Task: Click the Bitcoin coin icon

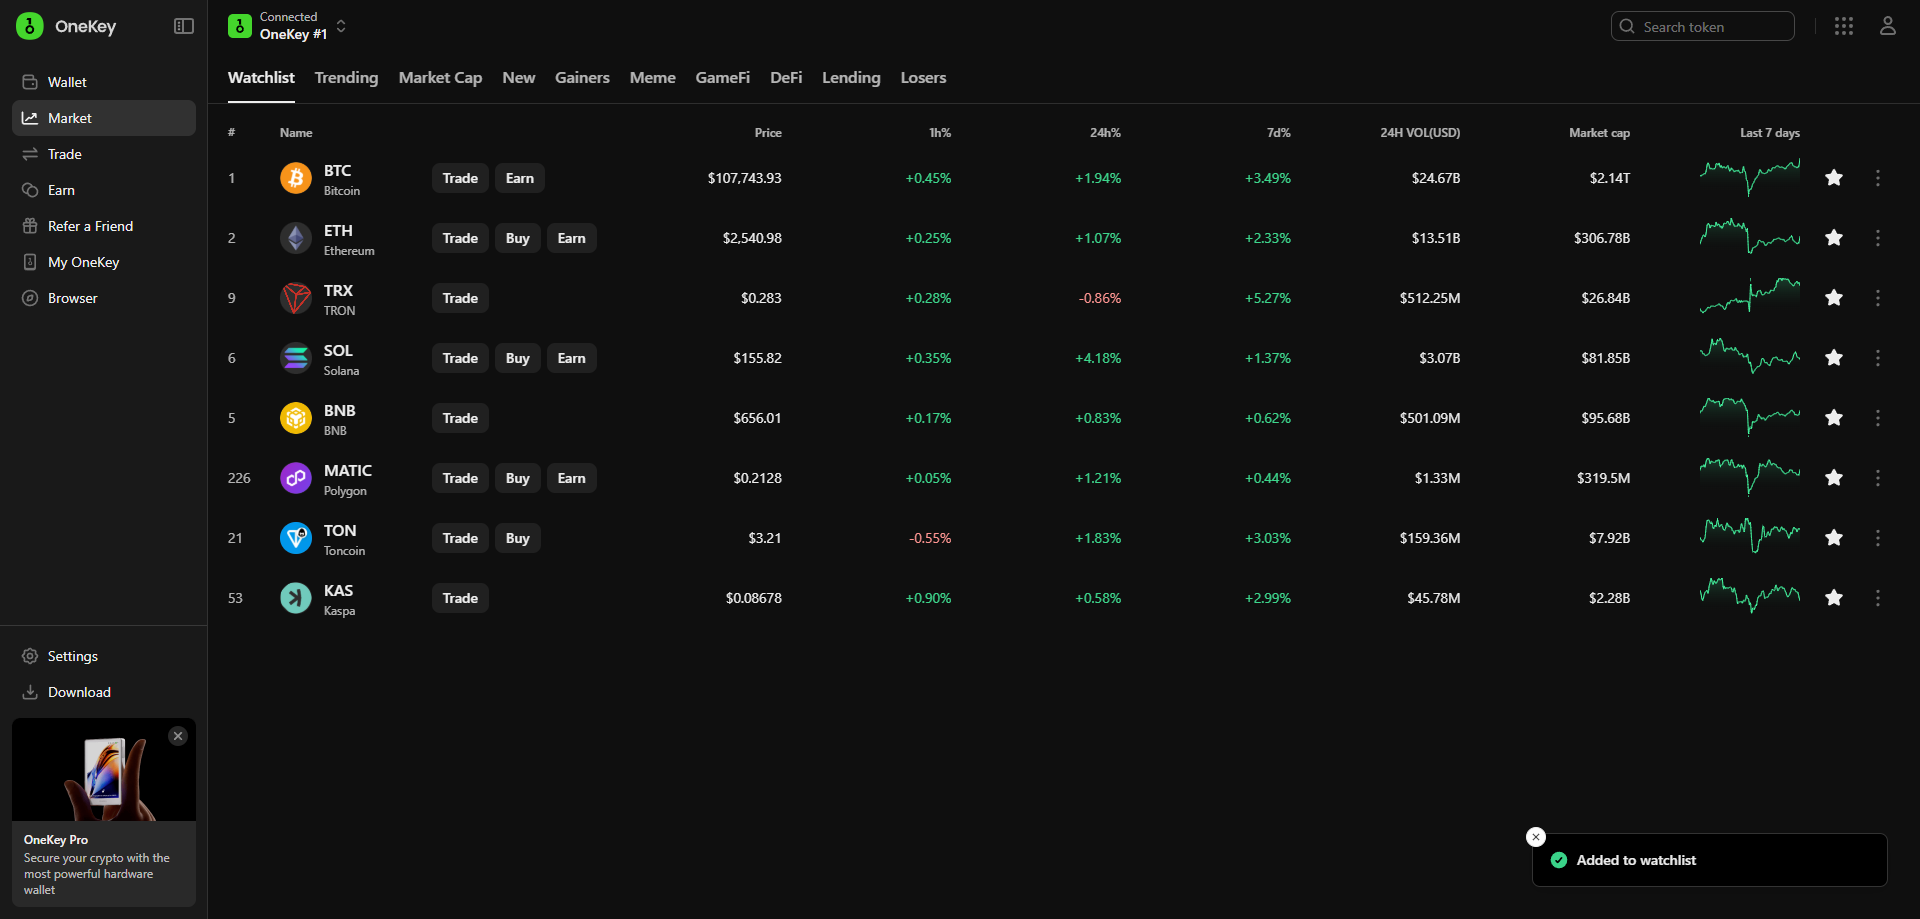Action: pos(296,178)
